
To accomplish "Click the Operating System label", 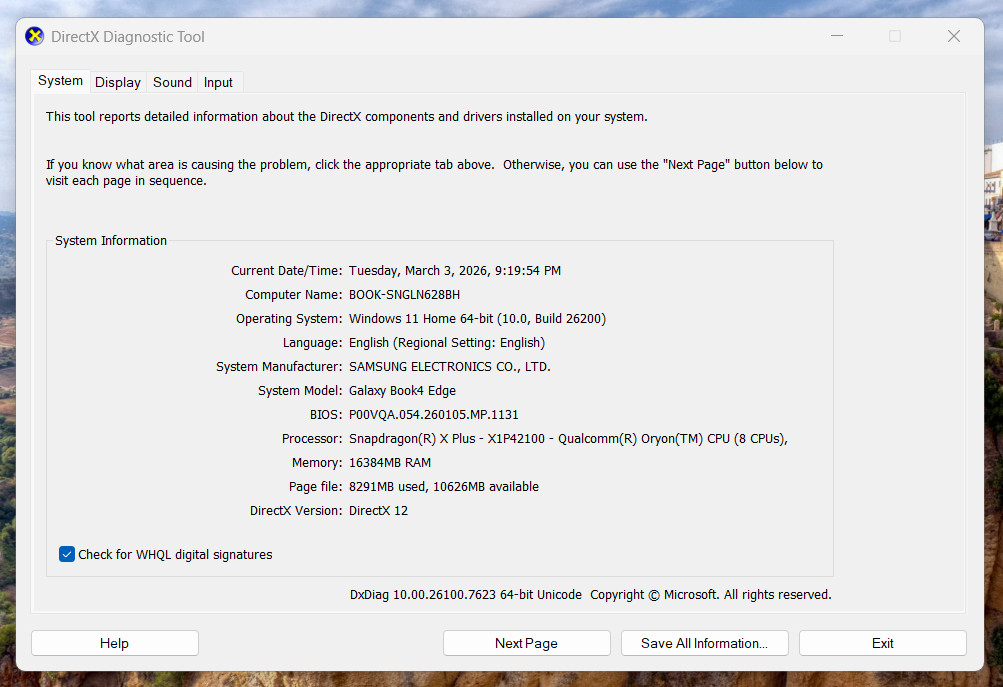I will click(289, 319).
